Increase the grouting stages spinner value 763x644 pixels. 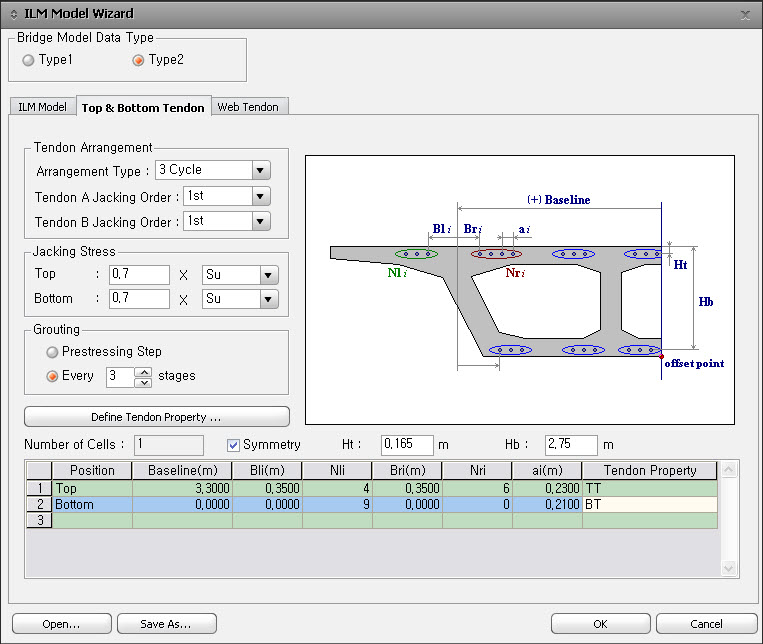point(143,371)
